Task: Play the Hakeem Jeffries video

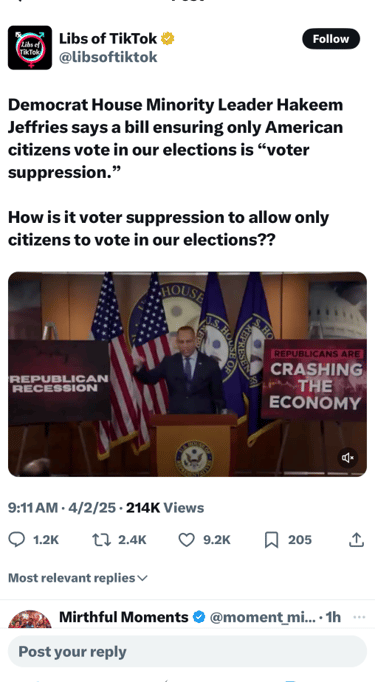Action: point(188,374)
